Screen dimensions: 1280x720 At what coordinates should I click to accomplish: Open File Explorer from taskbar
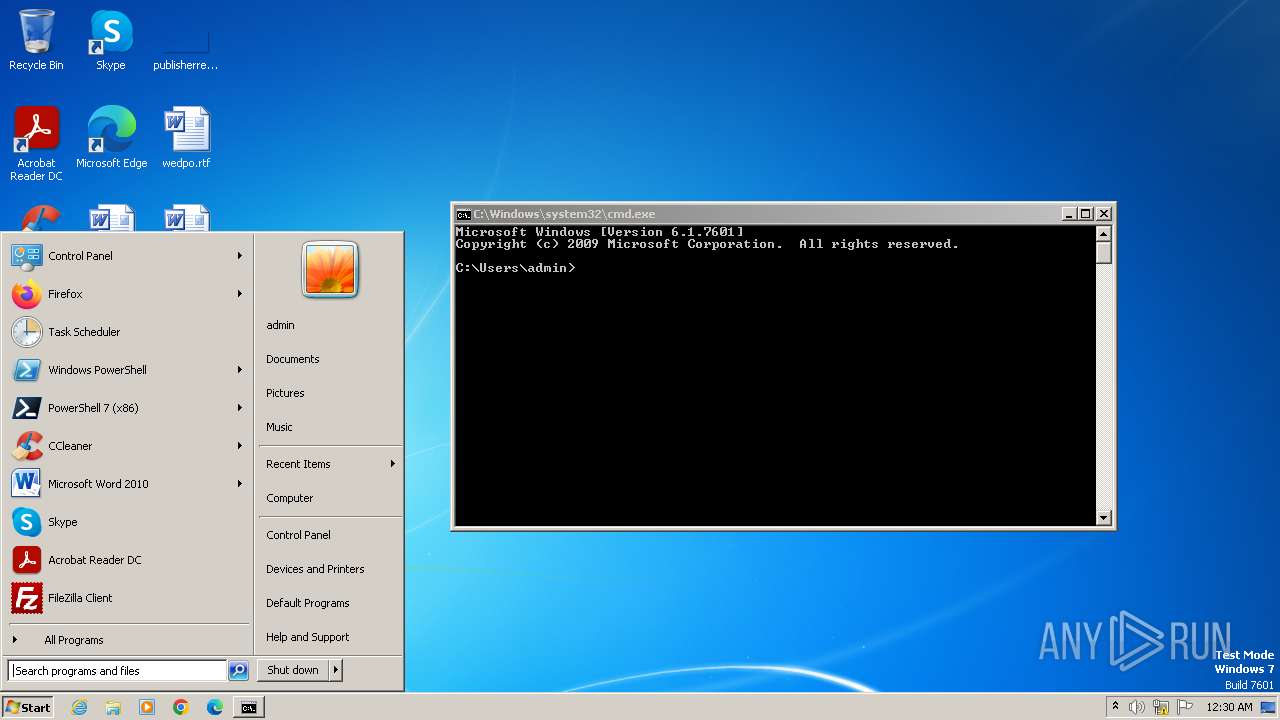click(113, 707)
